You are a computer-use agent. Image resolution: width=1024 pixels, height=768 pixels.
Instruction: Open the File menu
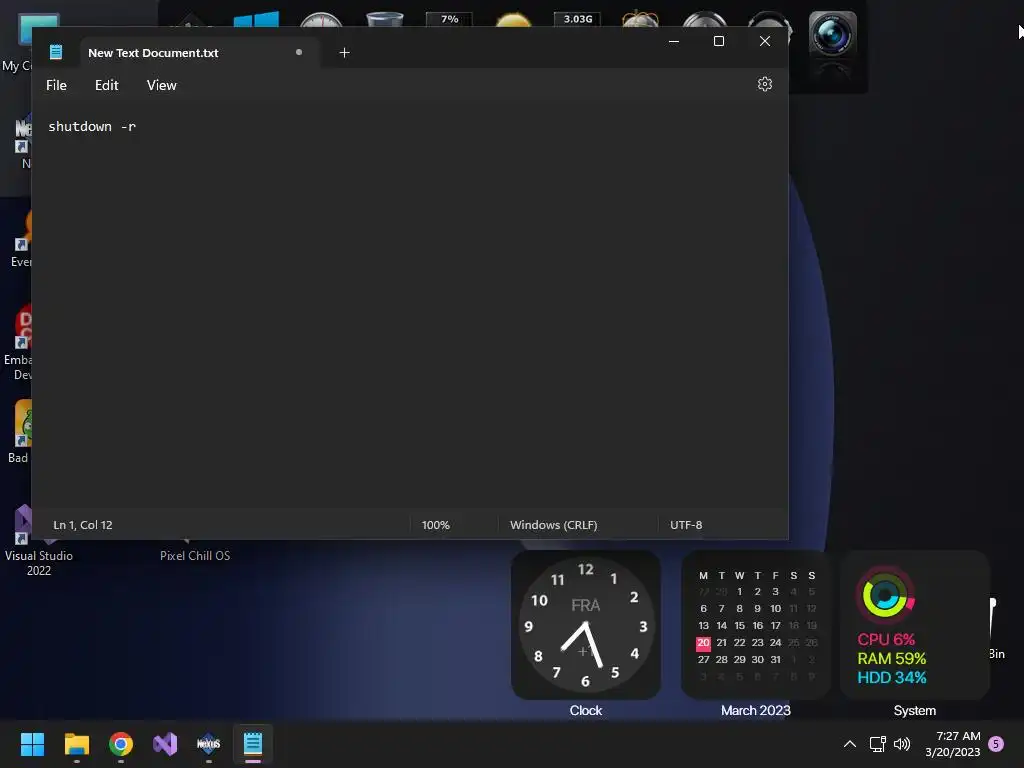click(x=56, y=86)
